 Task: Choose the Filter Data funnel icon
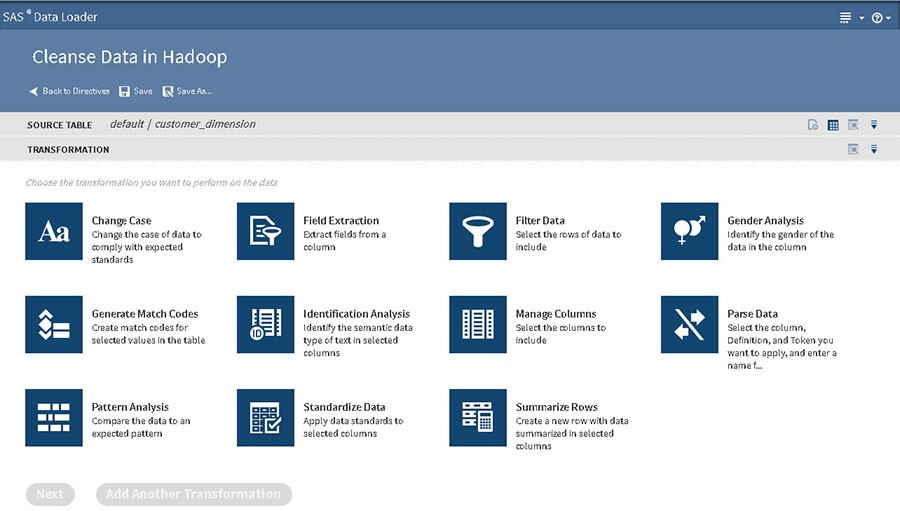(478, 231)
